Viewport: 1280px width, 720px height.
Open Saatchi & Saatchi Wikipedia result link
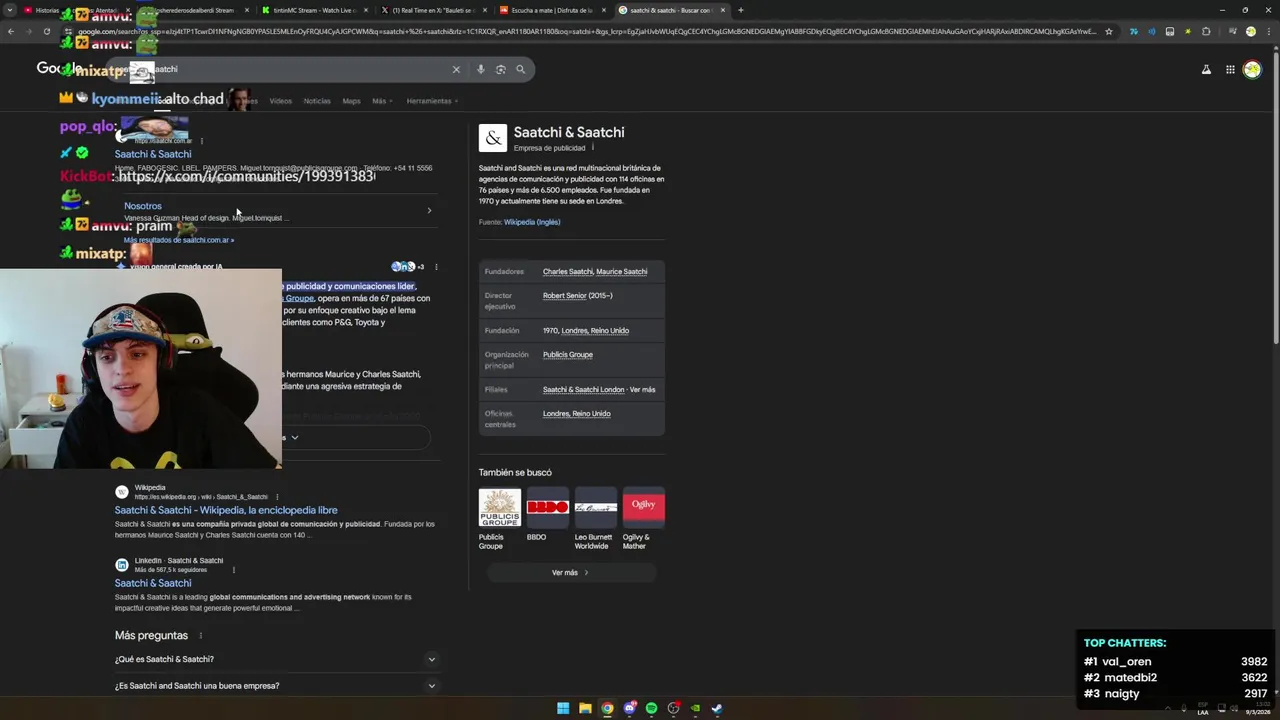[226, 510]
